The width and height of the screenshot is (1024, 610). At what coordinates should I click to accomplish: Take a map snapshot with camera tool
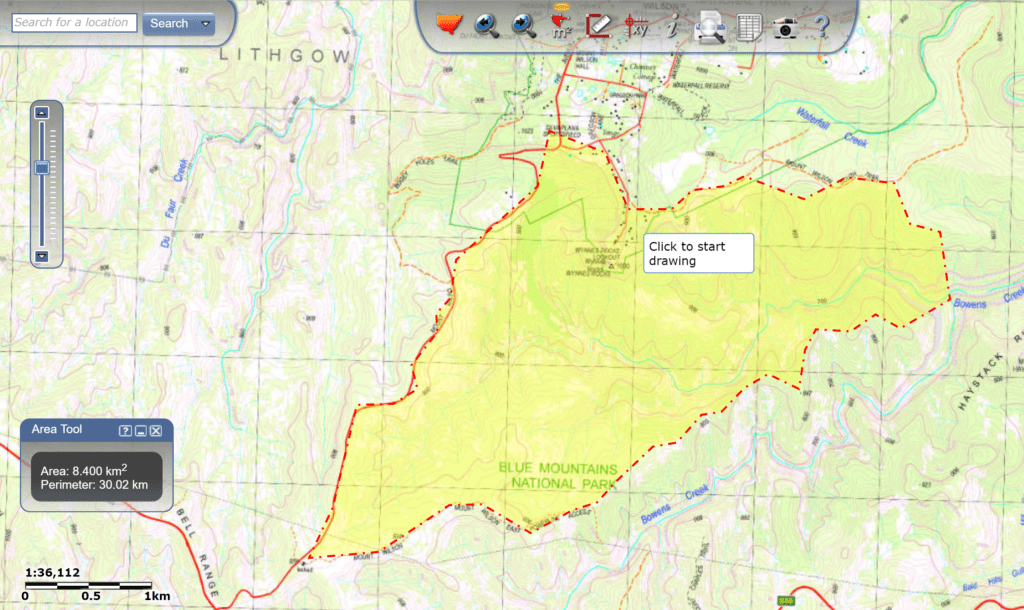click(785, 28)
